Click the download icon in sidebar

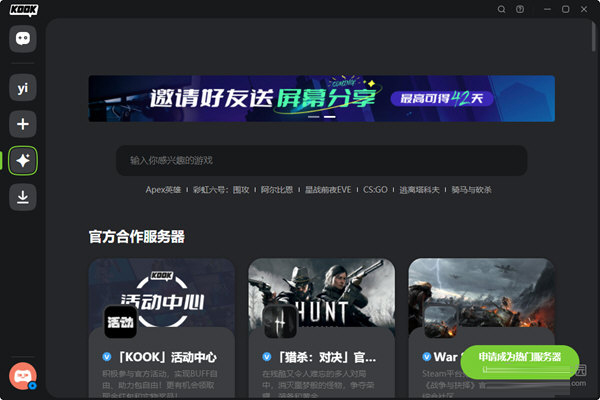[x=23, y=197]
